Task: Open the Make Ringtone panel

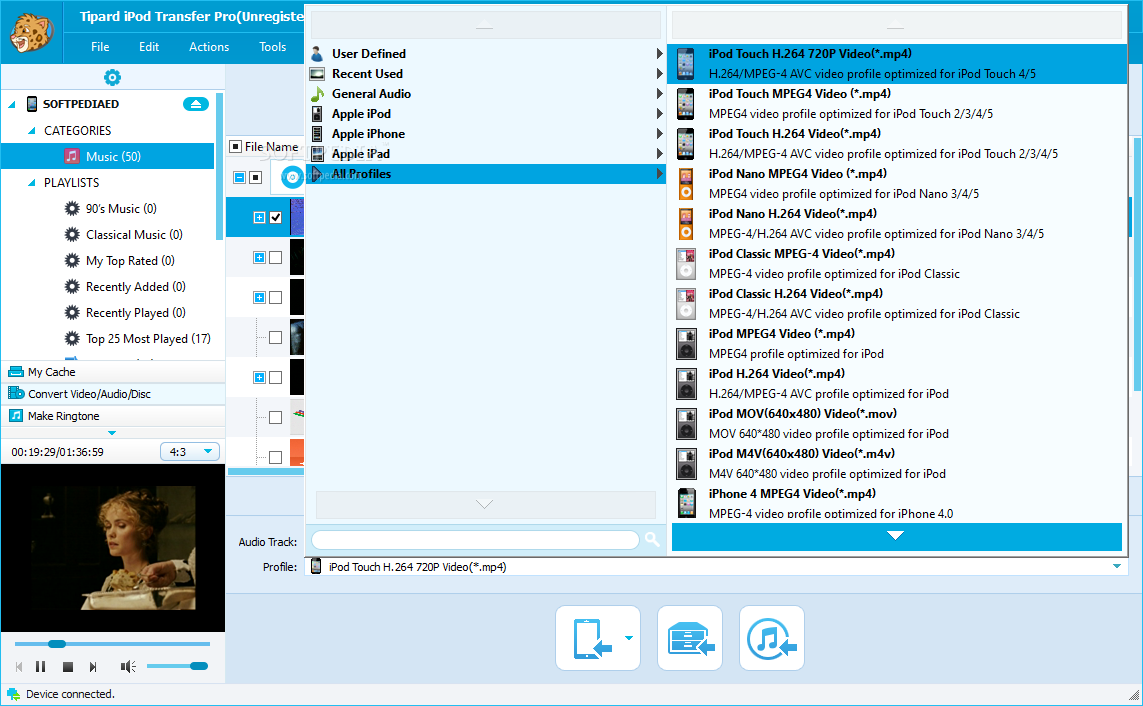Action: [114, 415]
